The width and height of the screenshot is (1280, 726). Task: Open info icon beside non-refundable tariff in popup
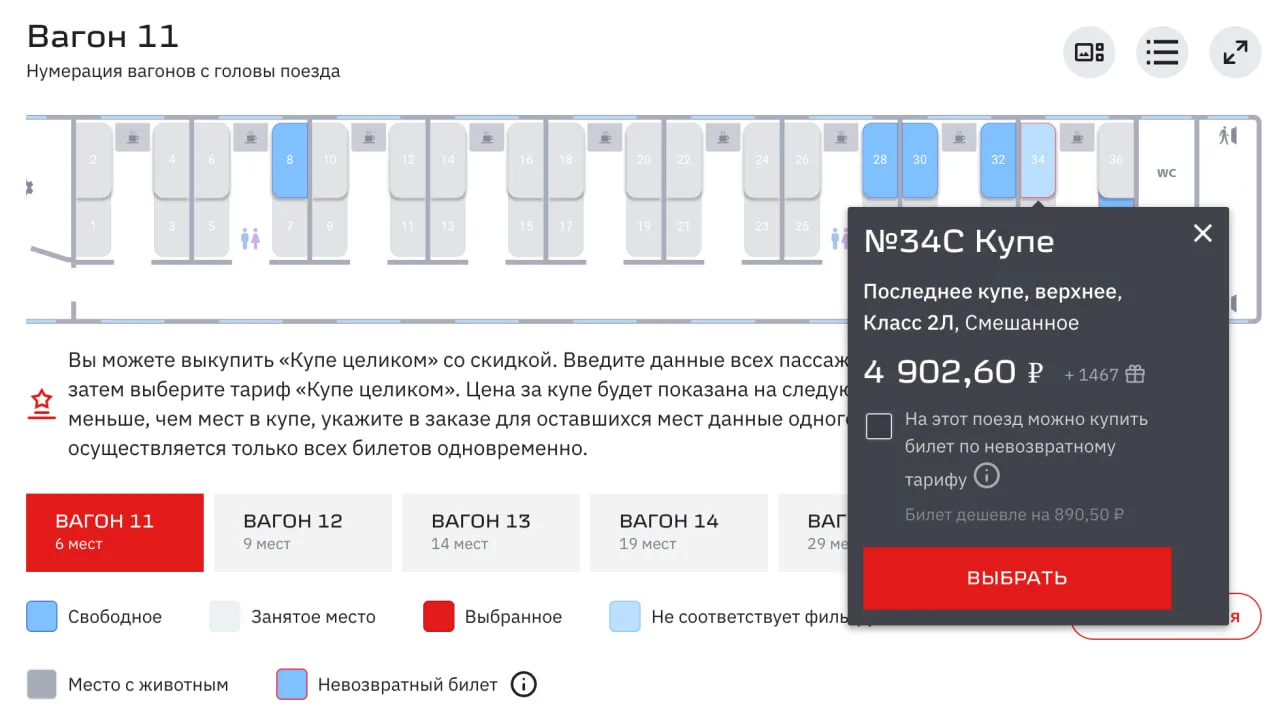coord(987,476)
